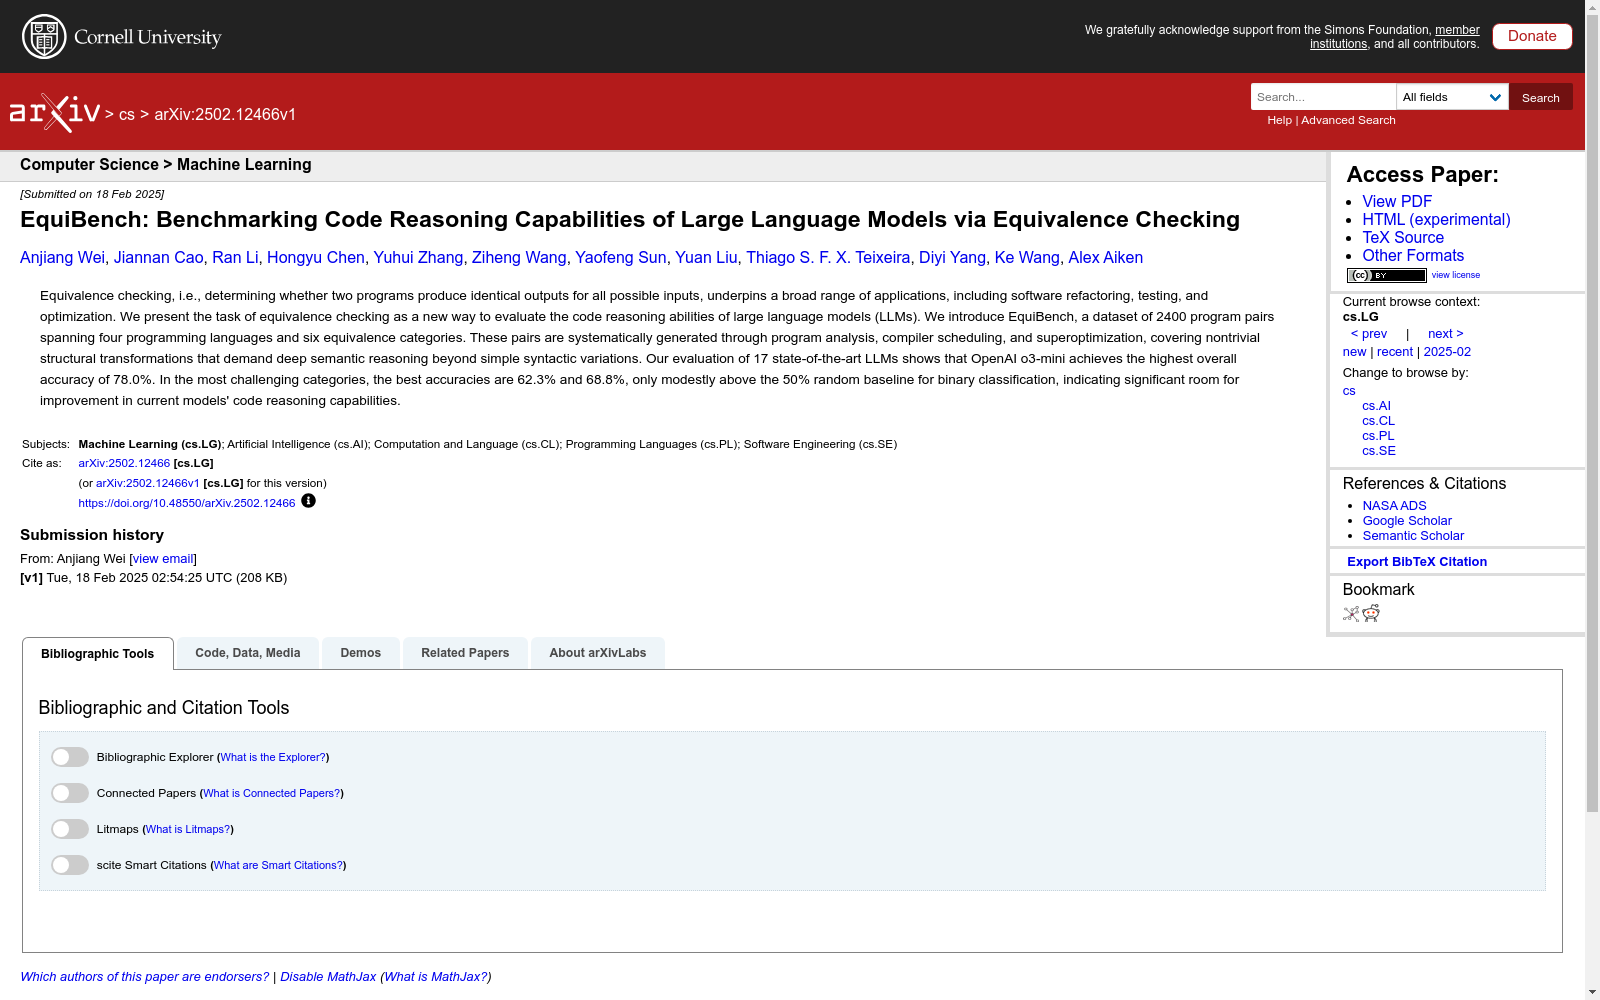
Task: Open NASA ADS citations link
Action: (1394, 506)
